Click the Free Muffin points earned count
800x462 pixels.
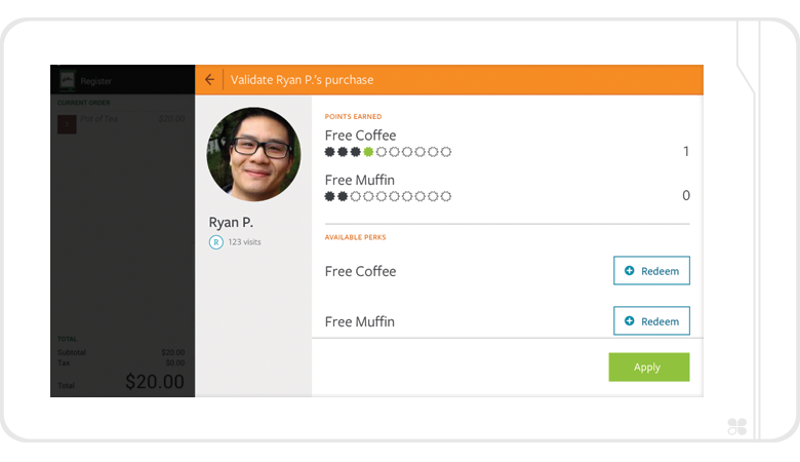pyautogui.click(x=686, y=196)
